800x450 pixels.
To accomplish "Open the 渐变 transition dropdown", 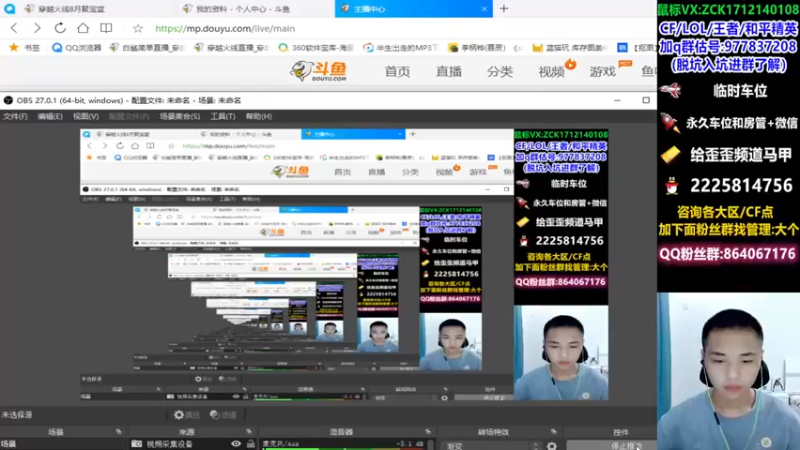I will (492, 446).
